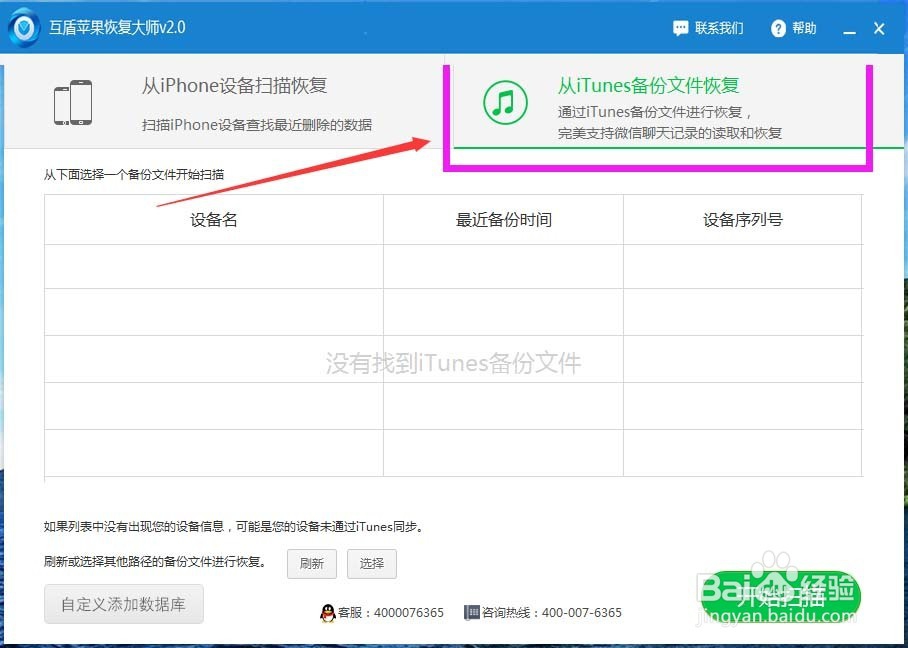Click the 选择 button

[372, 563]
